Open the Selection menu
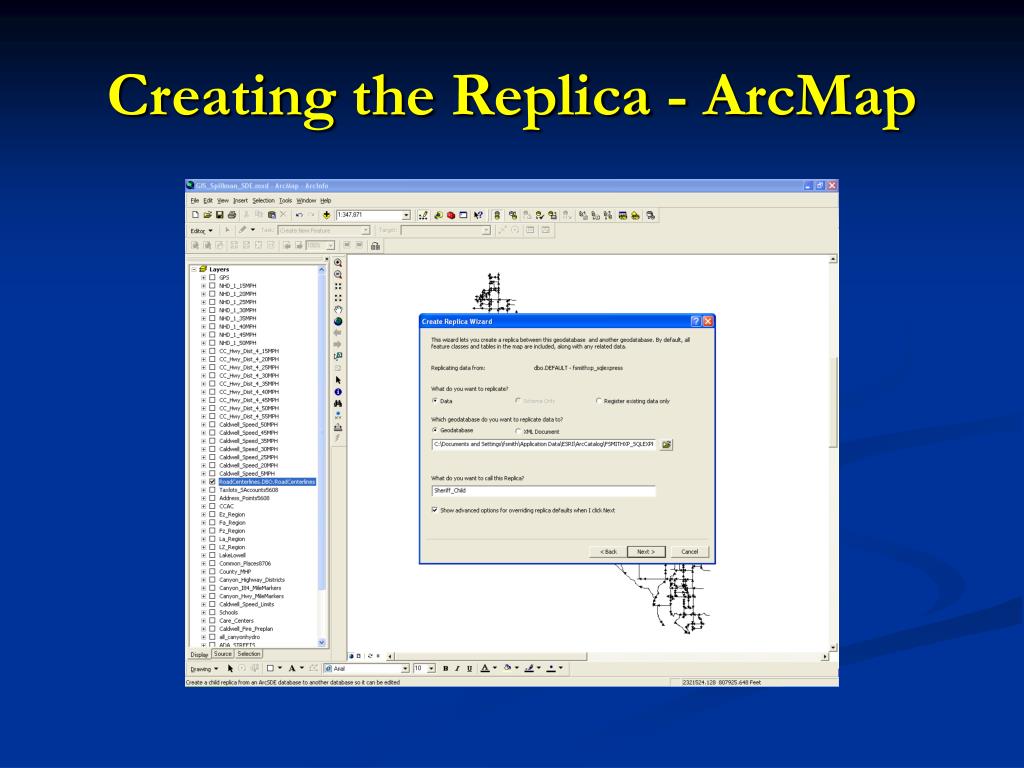1024x768 pixels. (x=263, y=200)
